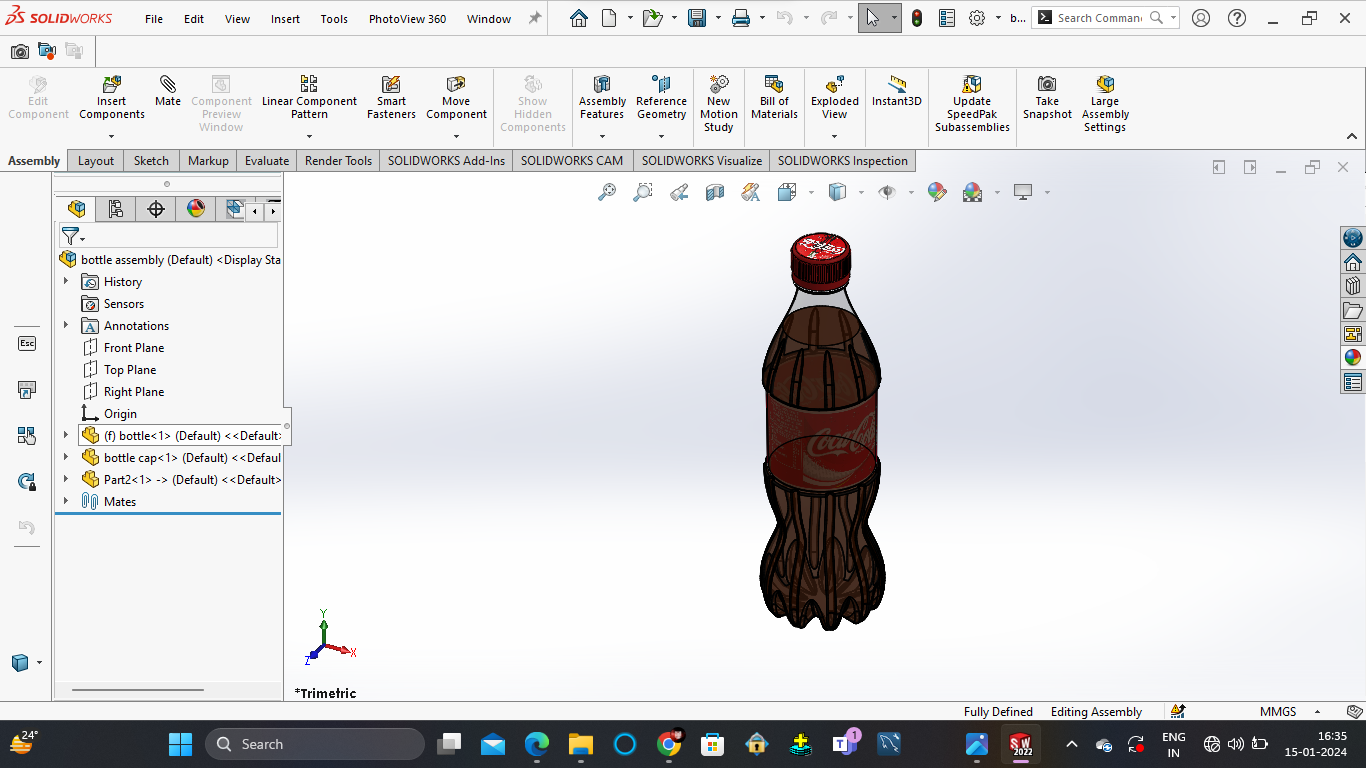Open the Appearances task pane color ball
The height and width of the screenshot is (768, 1366).
[x=1353, y=358]
